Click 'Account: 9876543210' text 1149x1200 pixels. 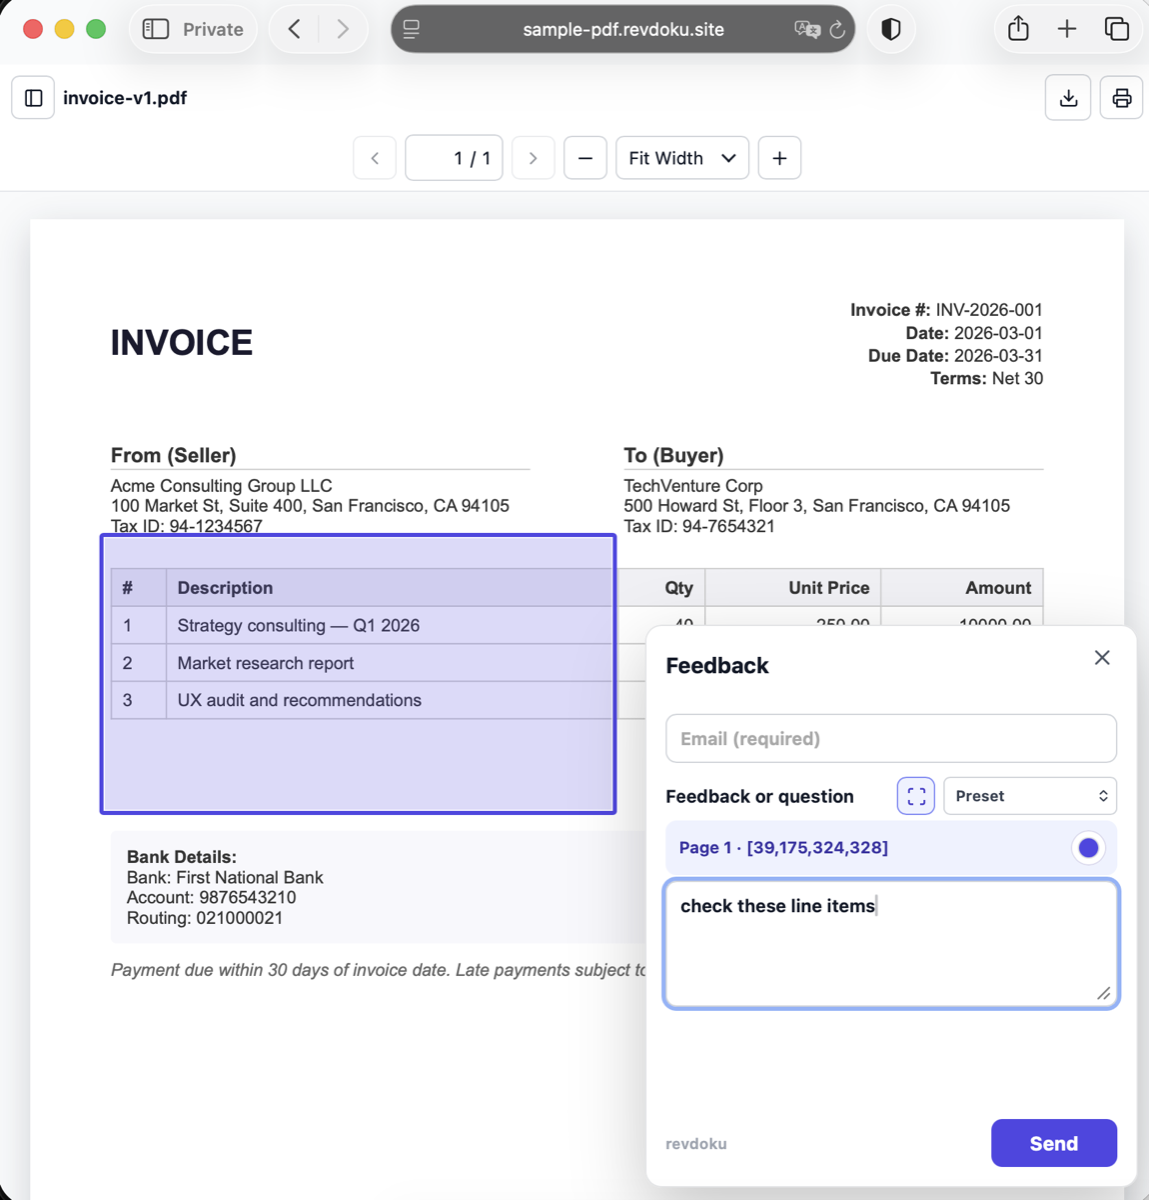211,898
